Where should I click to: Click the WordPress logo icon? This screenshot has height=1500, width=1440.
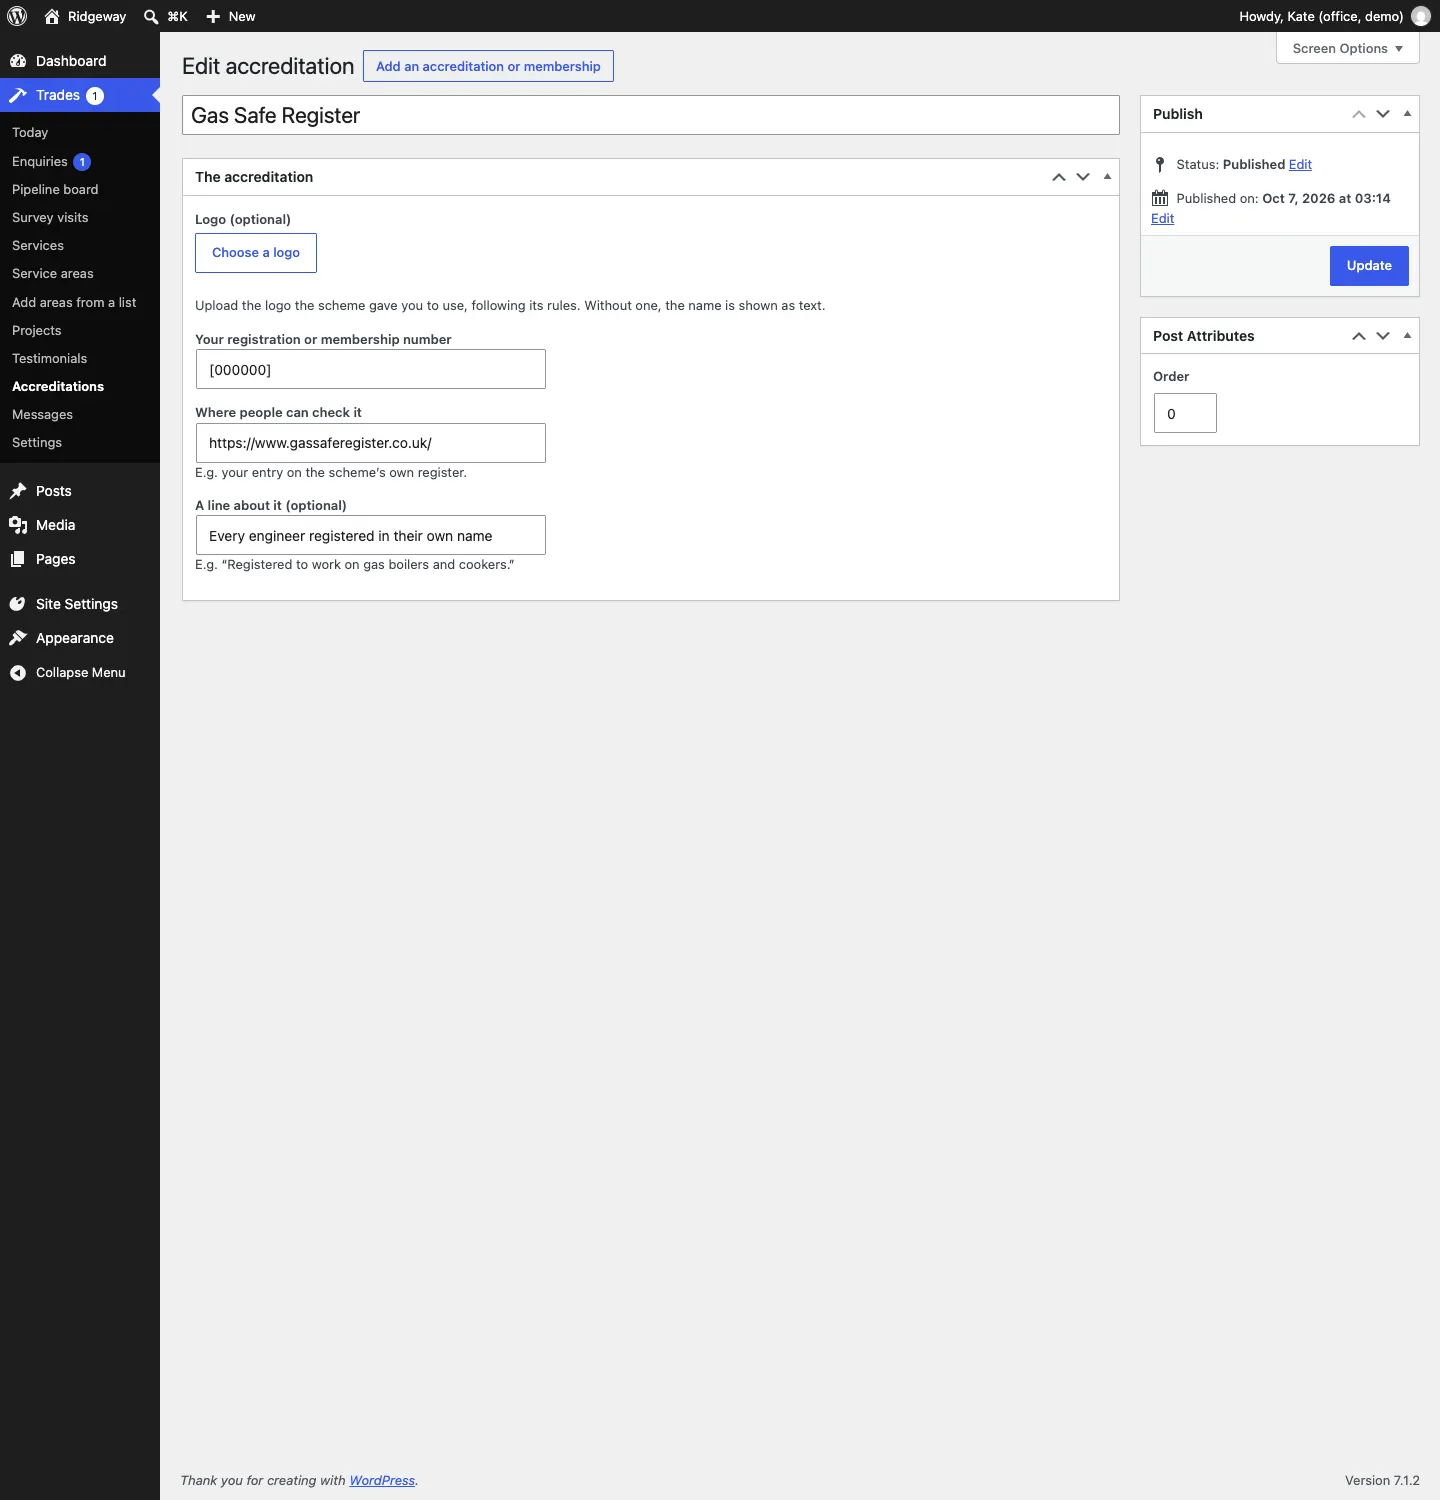(17, 16)
